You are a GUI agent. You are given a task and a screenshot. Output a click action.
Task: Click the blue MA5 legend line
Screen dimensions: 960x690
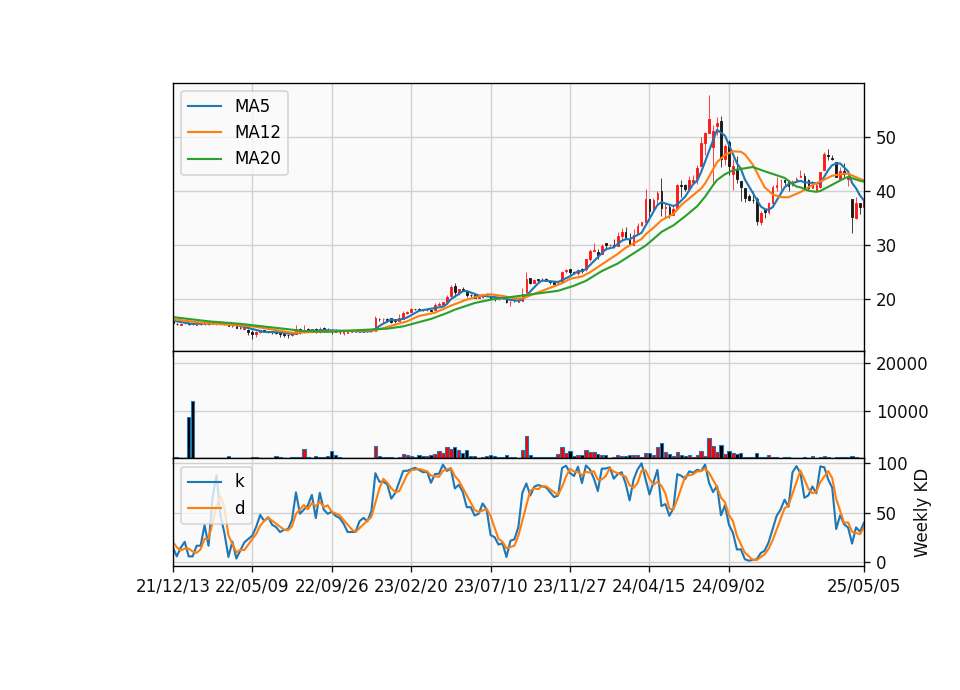click(x=204, y=106)
